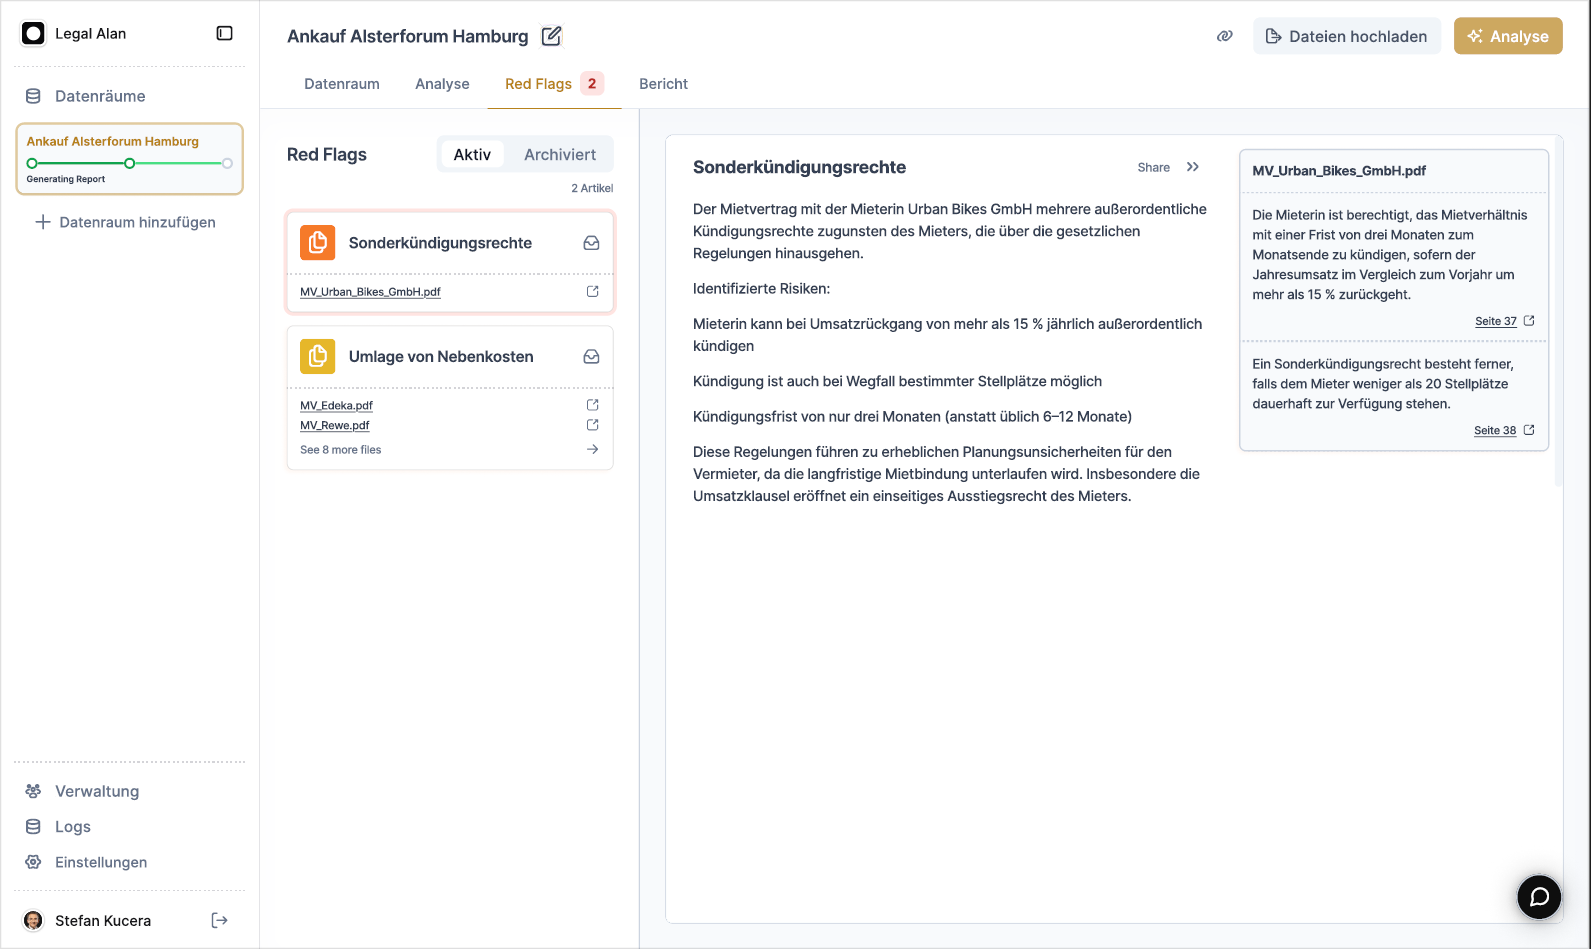Open external icon next to Seite 37
The image size is (1591, 949).
click(x=1529, y=321)
